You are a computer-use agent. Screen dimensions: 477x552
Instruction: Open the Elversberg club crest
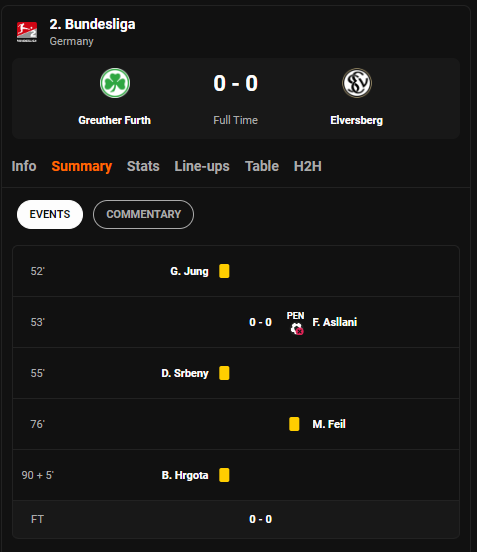tap(357, 83)
